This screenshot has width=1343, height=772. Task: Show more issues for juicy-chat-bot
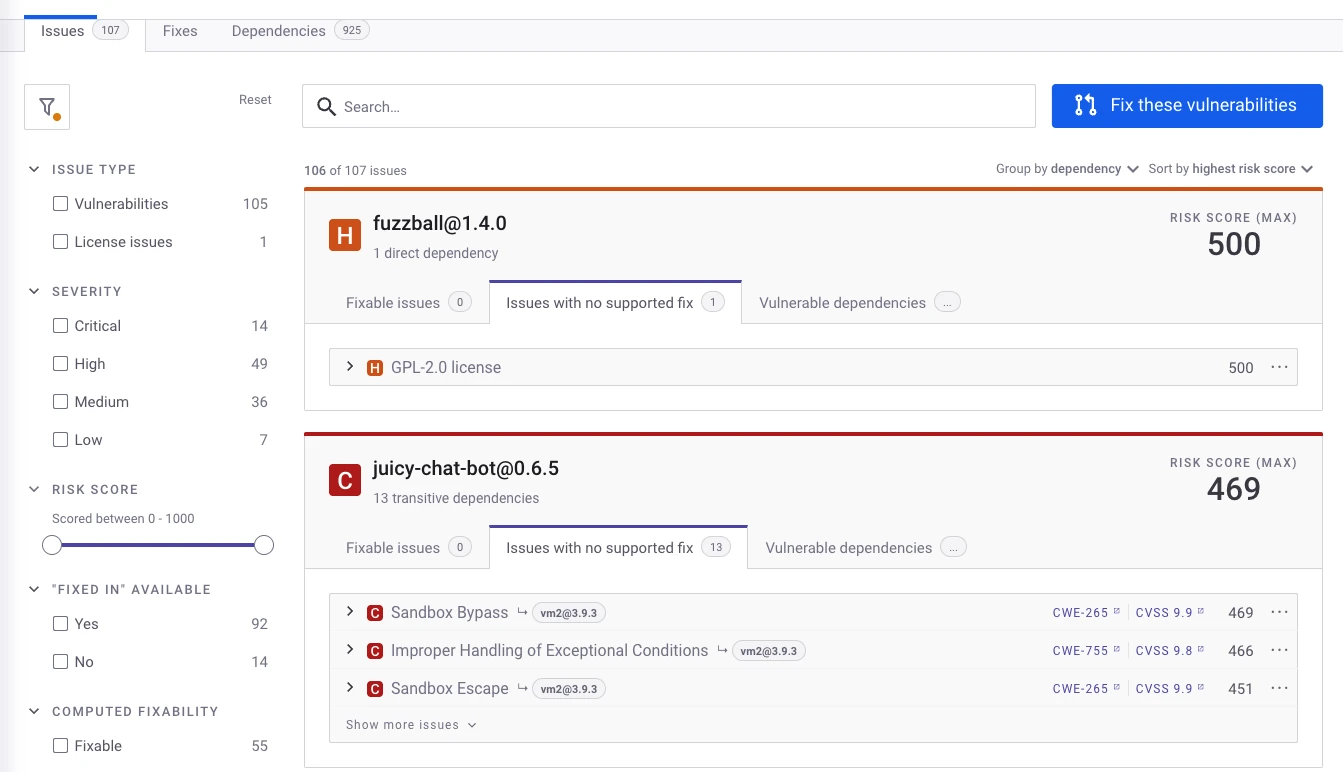(411, 725)
